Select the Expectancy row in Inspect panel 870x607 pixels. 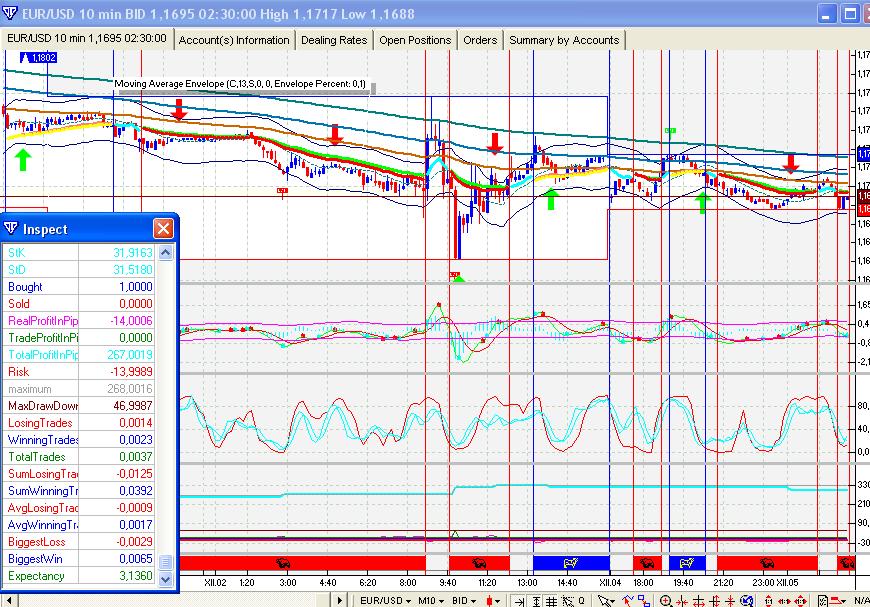click(80, 576)
